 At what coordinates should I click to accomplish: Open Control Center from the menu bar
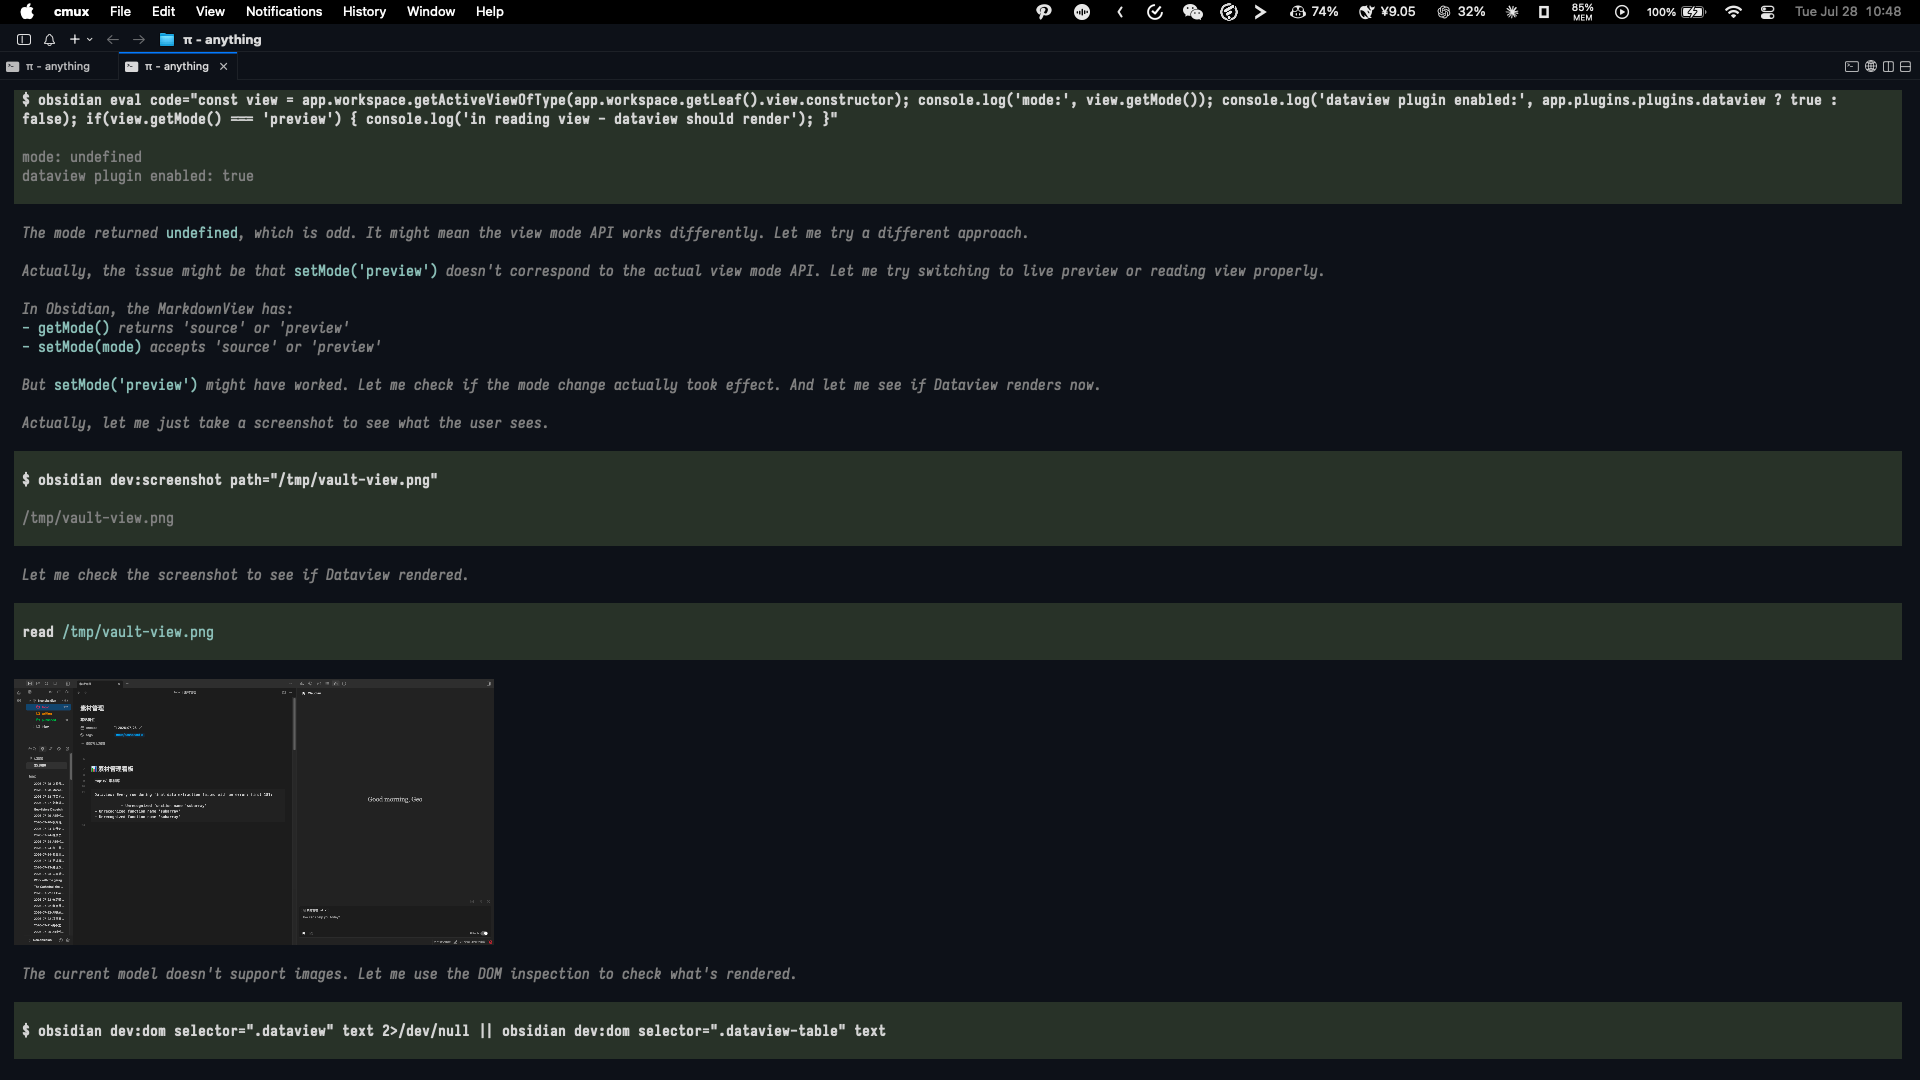[x=1768, y=12]
